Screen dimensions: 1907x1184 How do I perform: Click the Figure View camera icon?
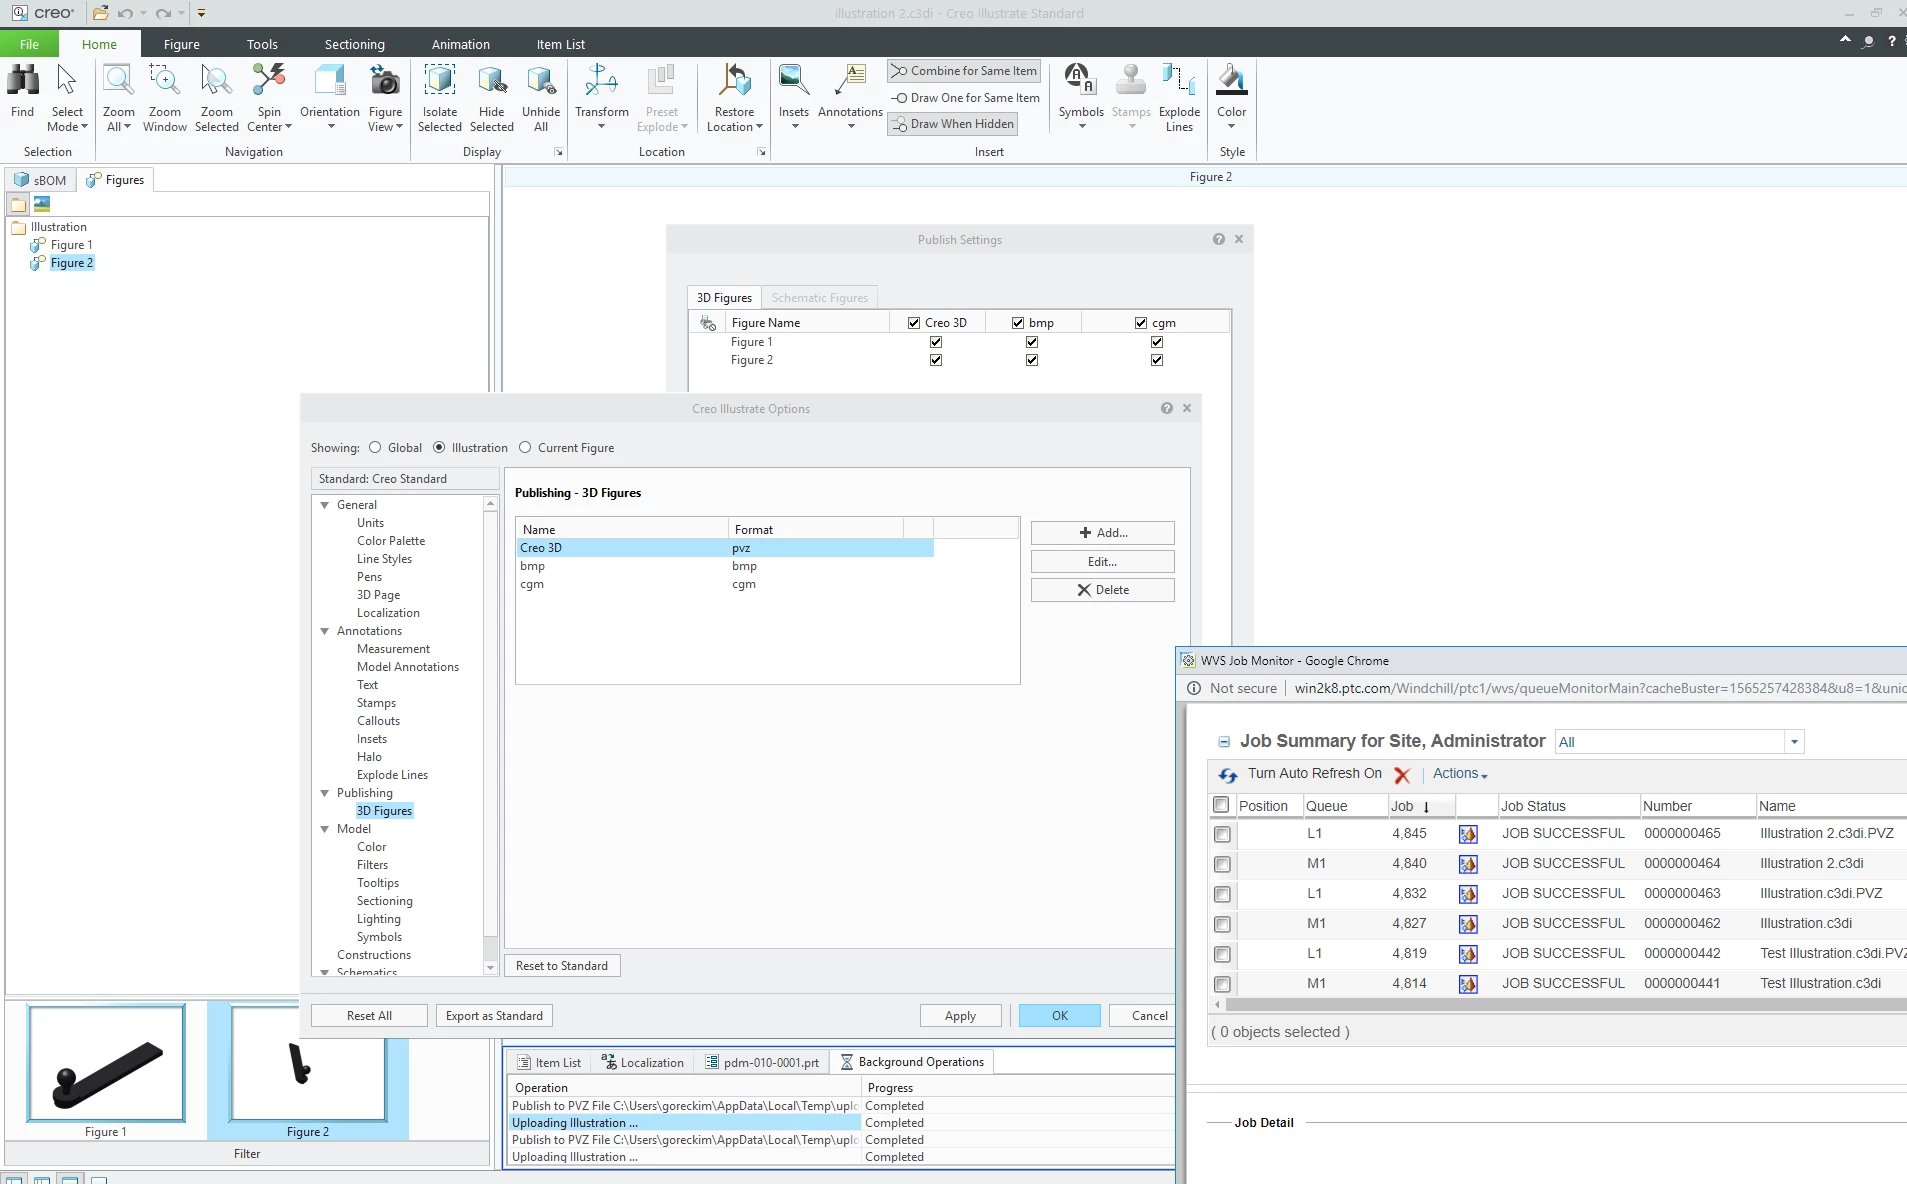pyautogui.click(x=385, y=81)
